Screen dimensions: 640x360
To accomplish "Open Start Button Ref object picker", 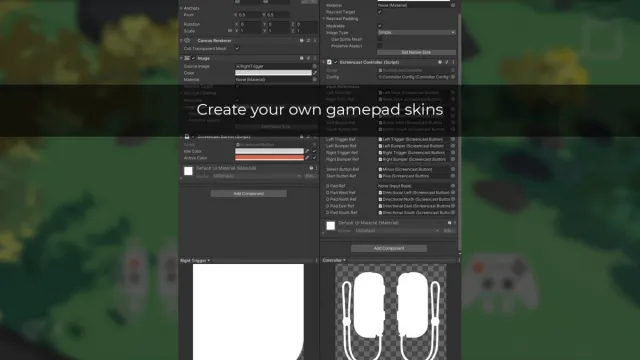I will (x=453, y=176).
